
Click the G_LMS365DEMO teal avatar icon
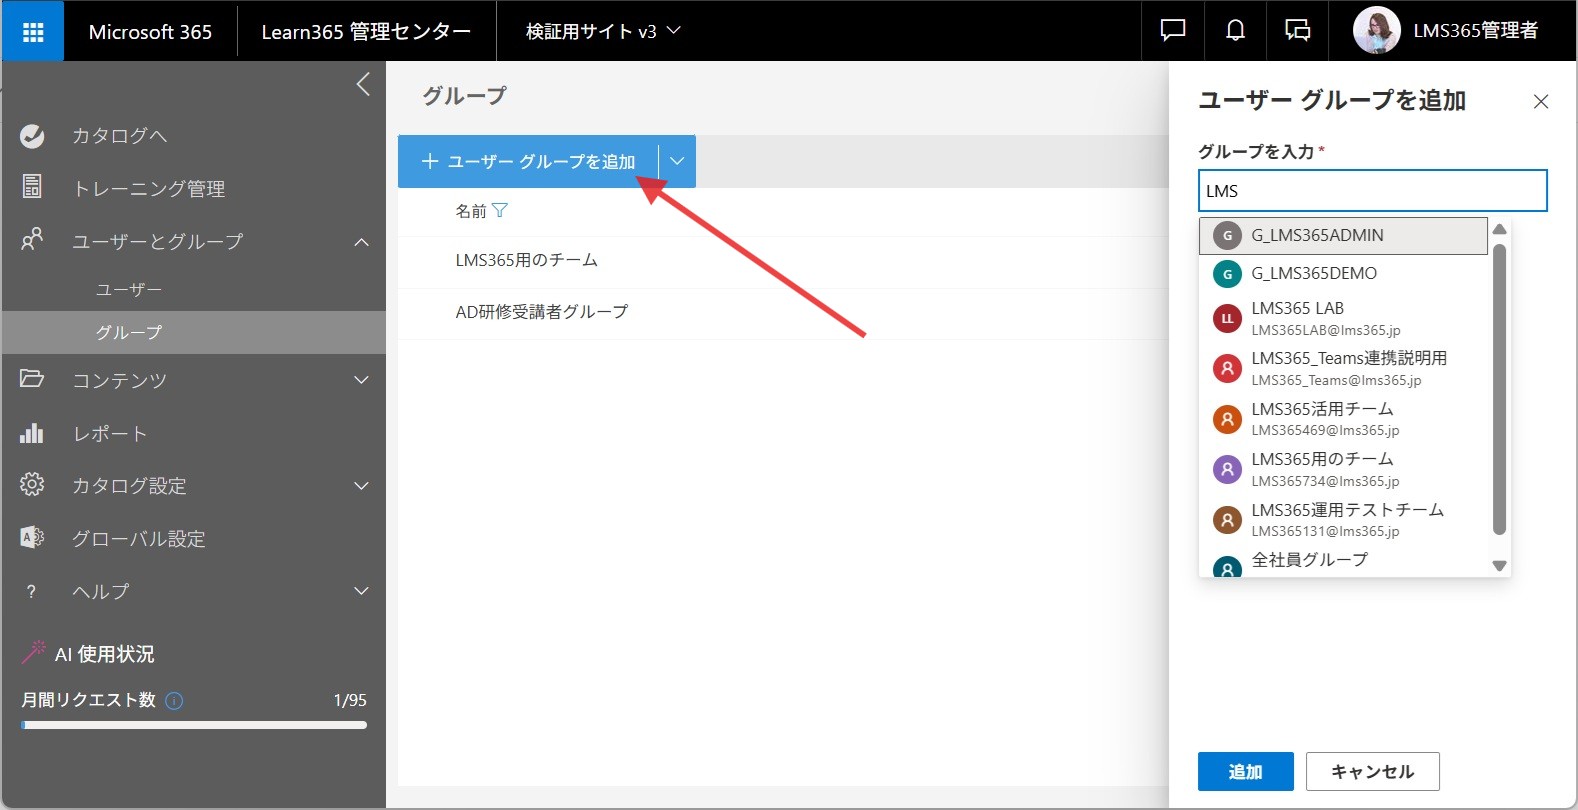click(x=1227, y=274)
